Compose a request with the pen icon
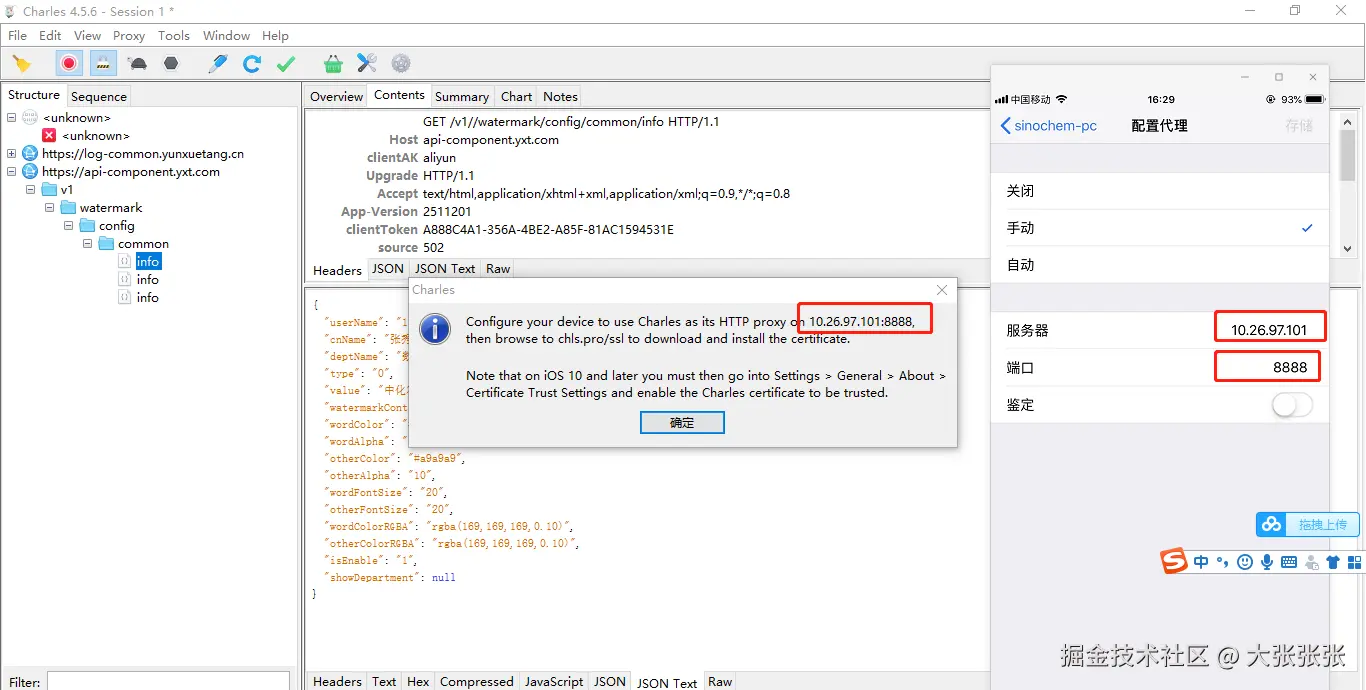This screenshot has height=690, width=1366. click(x=218, y=63)
